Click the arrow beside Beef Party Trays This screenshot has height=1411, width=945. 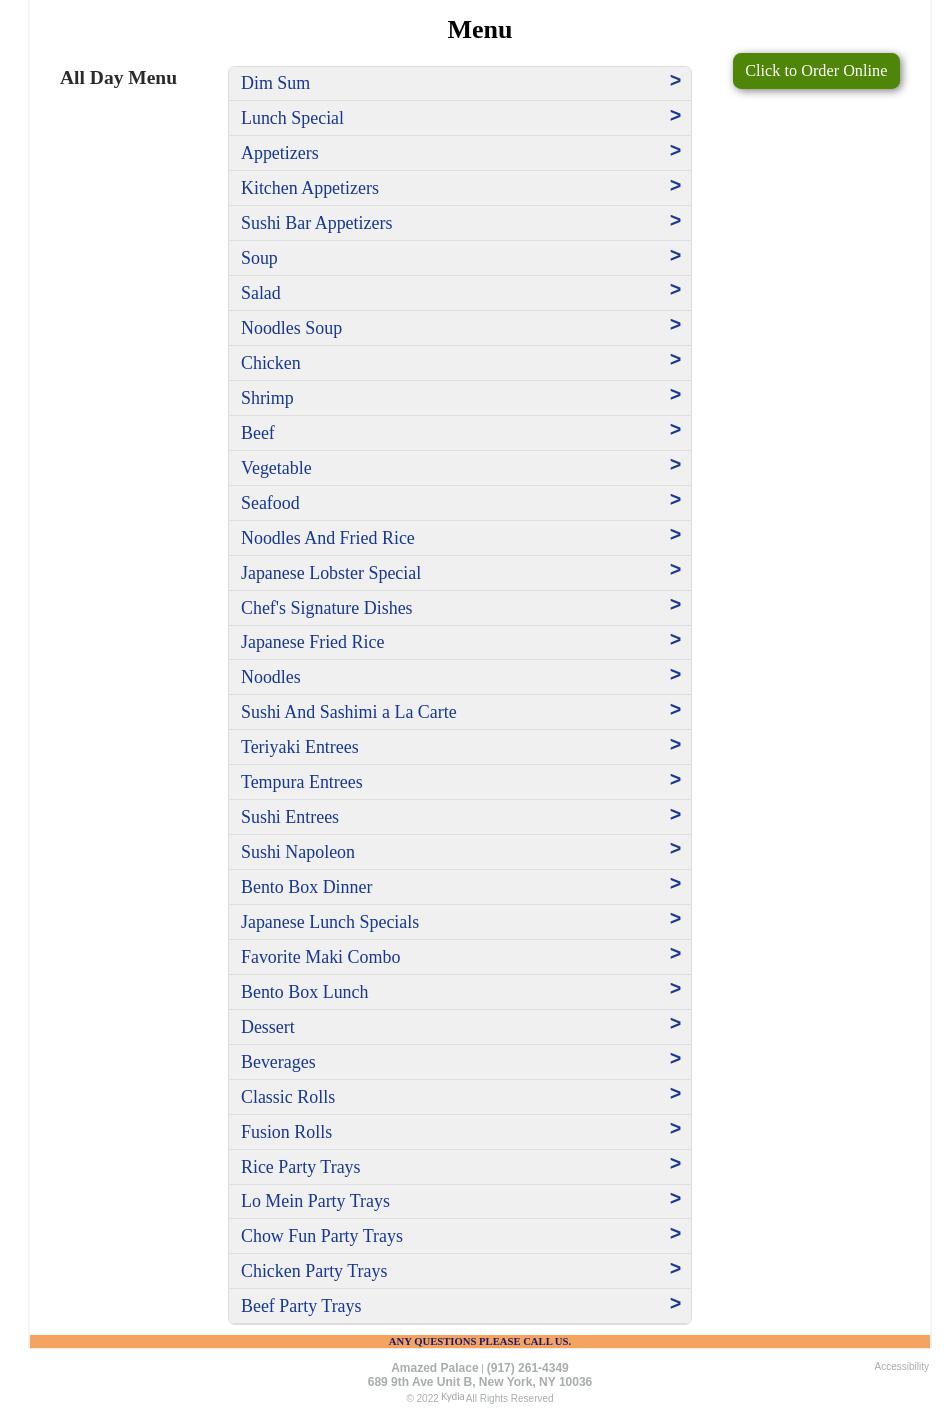coord(675,1304)
